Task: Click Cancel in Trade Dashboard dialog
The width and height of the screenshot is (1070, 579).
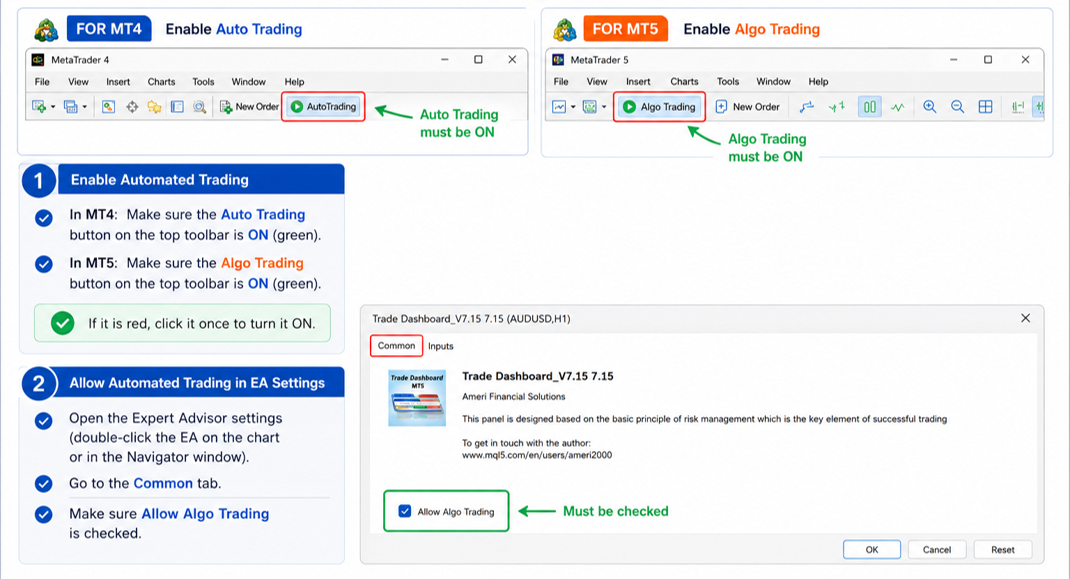Action: pos(937,550)
